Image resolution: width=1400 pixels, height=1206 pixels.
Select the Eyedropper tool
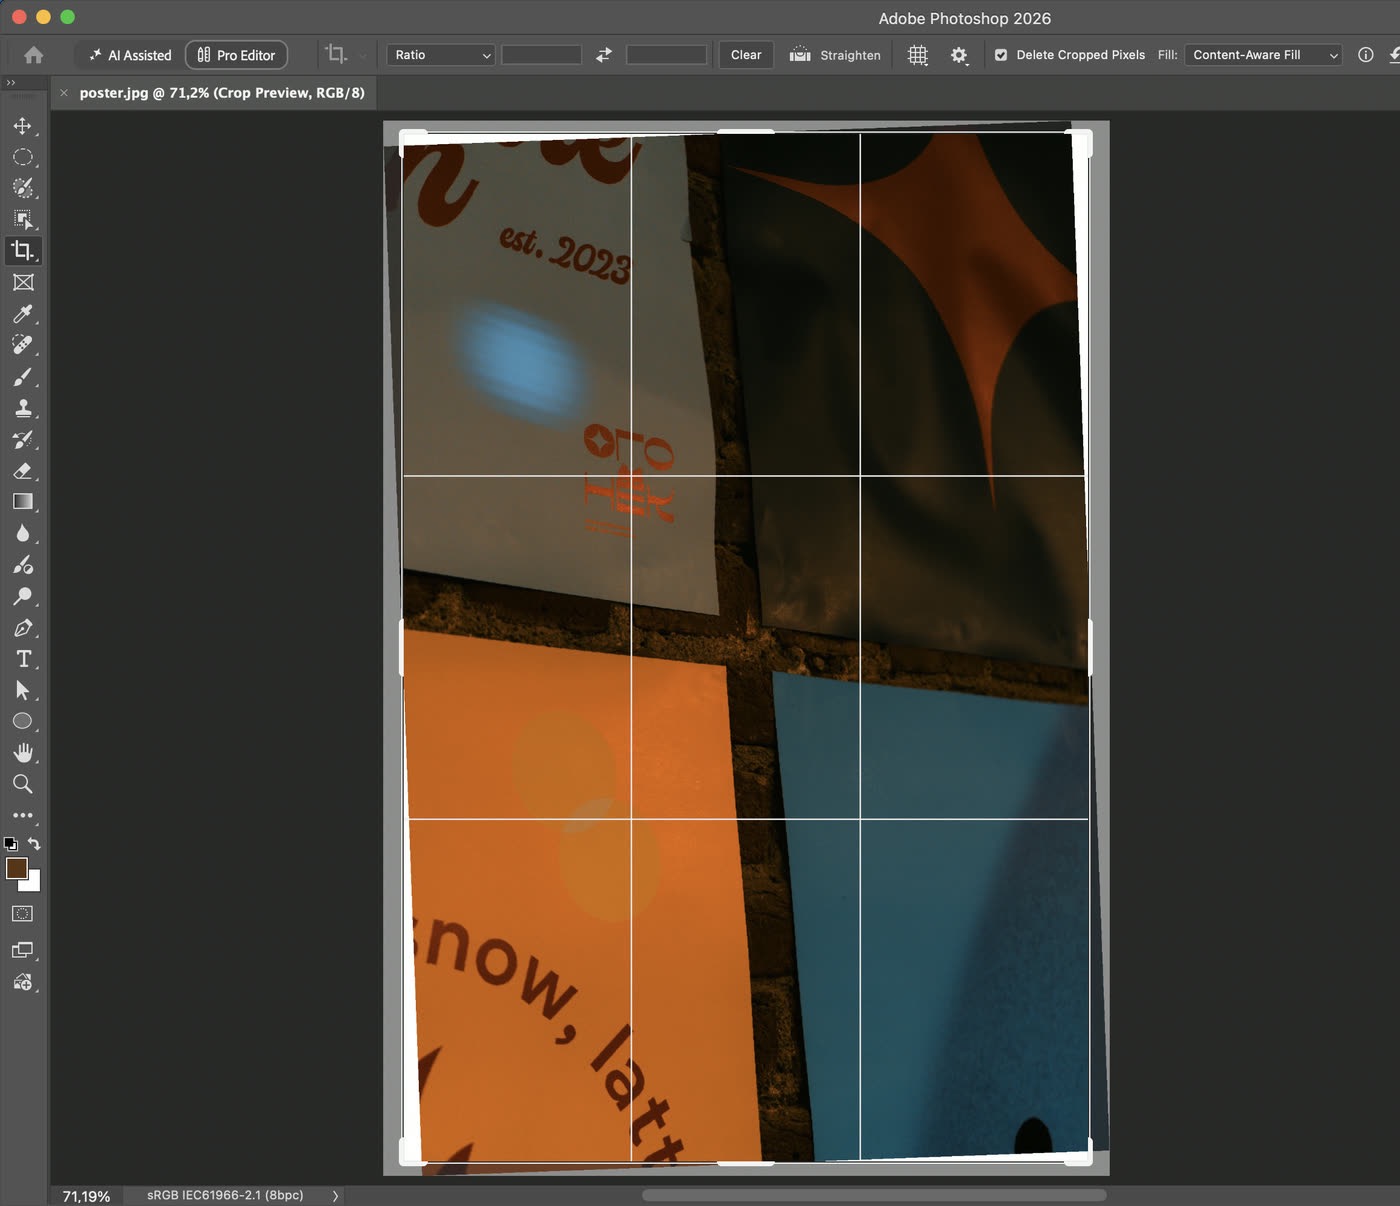tap(22, 314)
